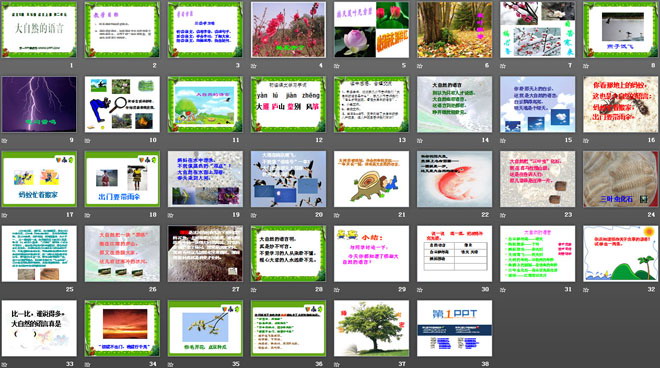Click the animation star under slide 7
660x368 pixels.
pos(503,66)
